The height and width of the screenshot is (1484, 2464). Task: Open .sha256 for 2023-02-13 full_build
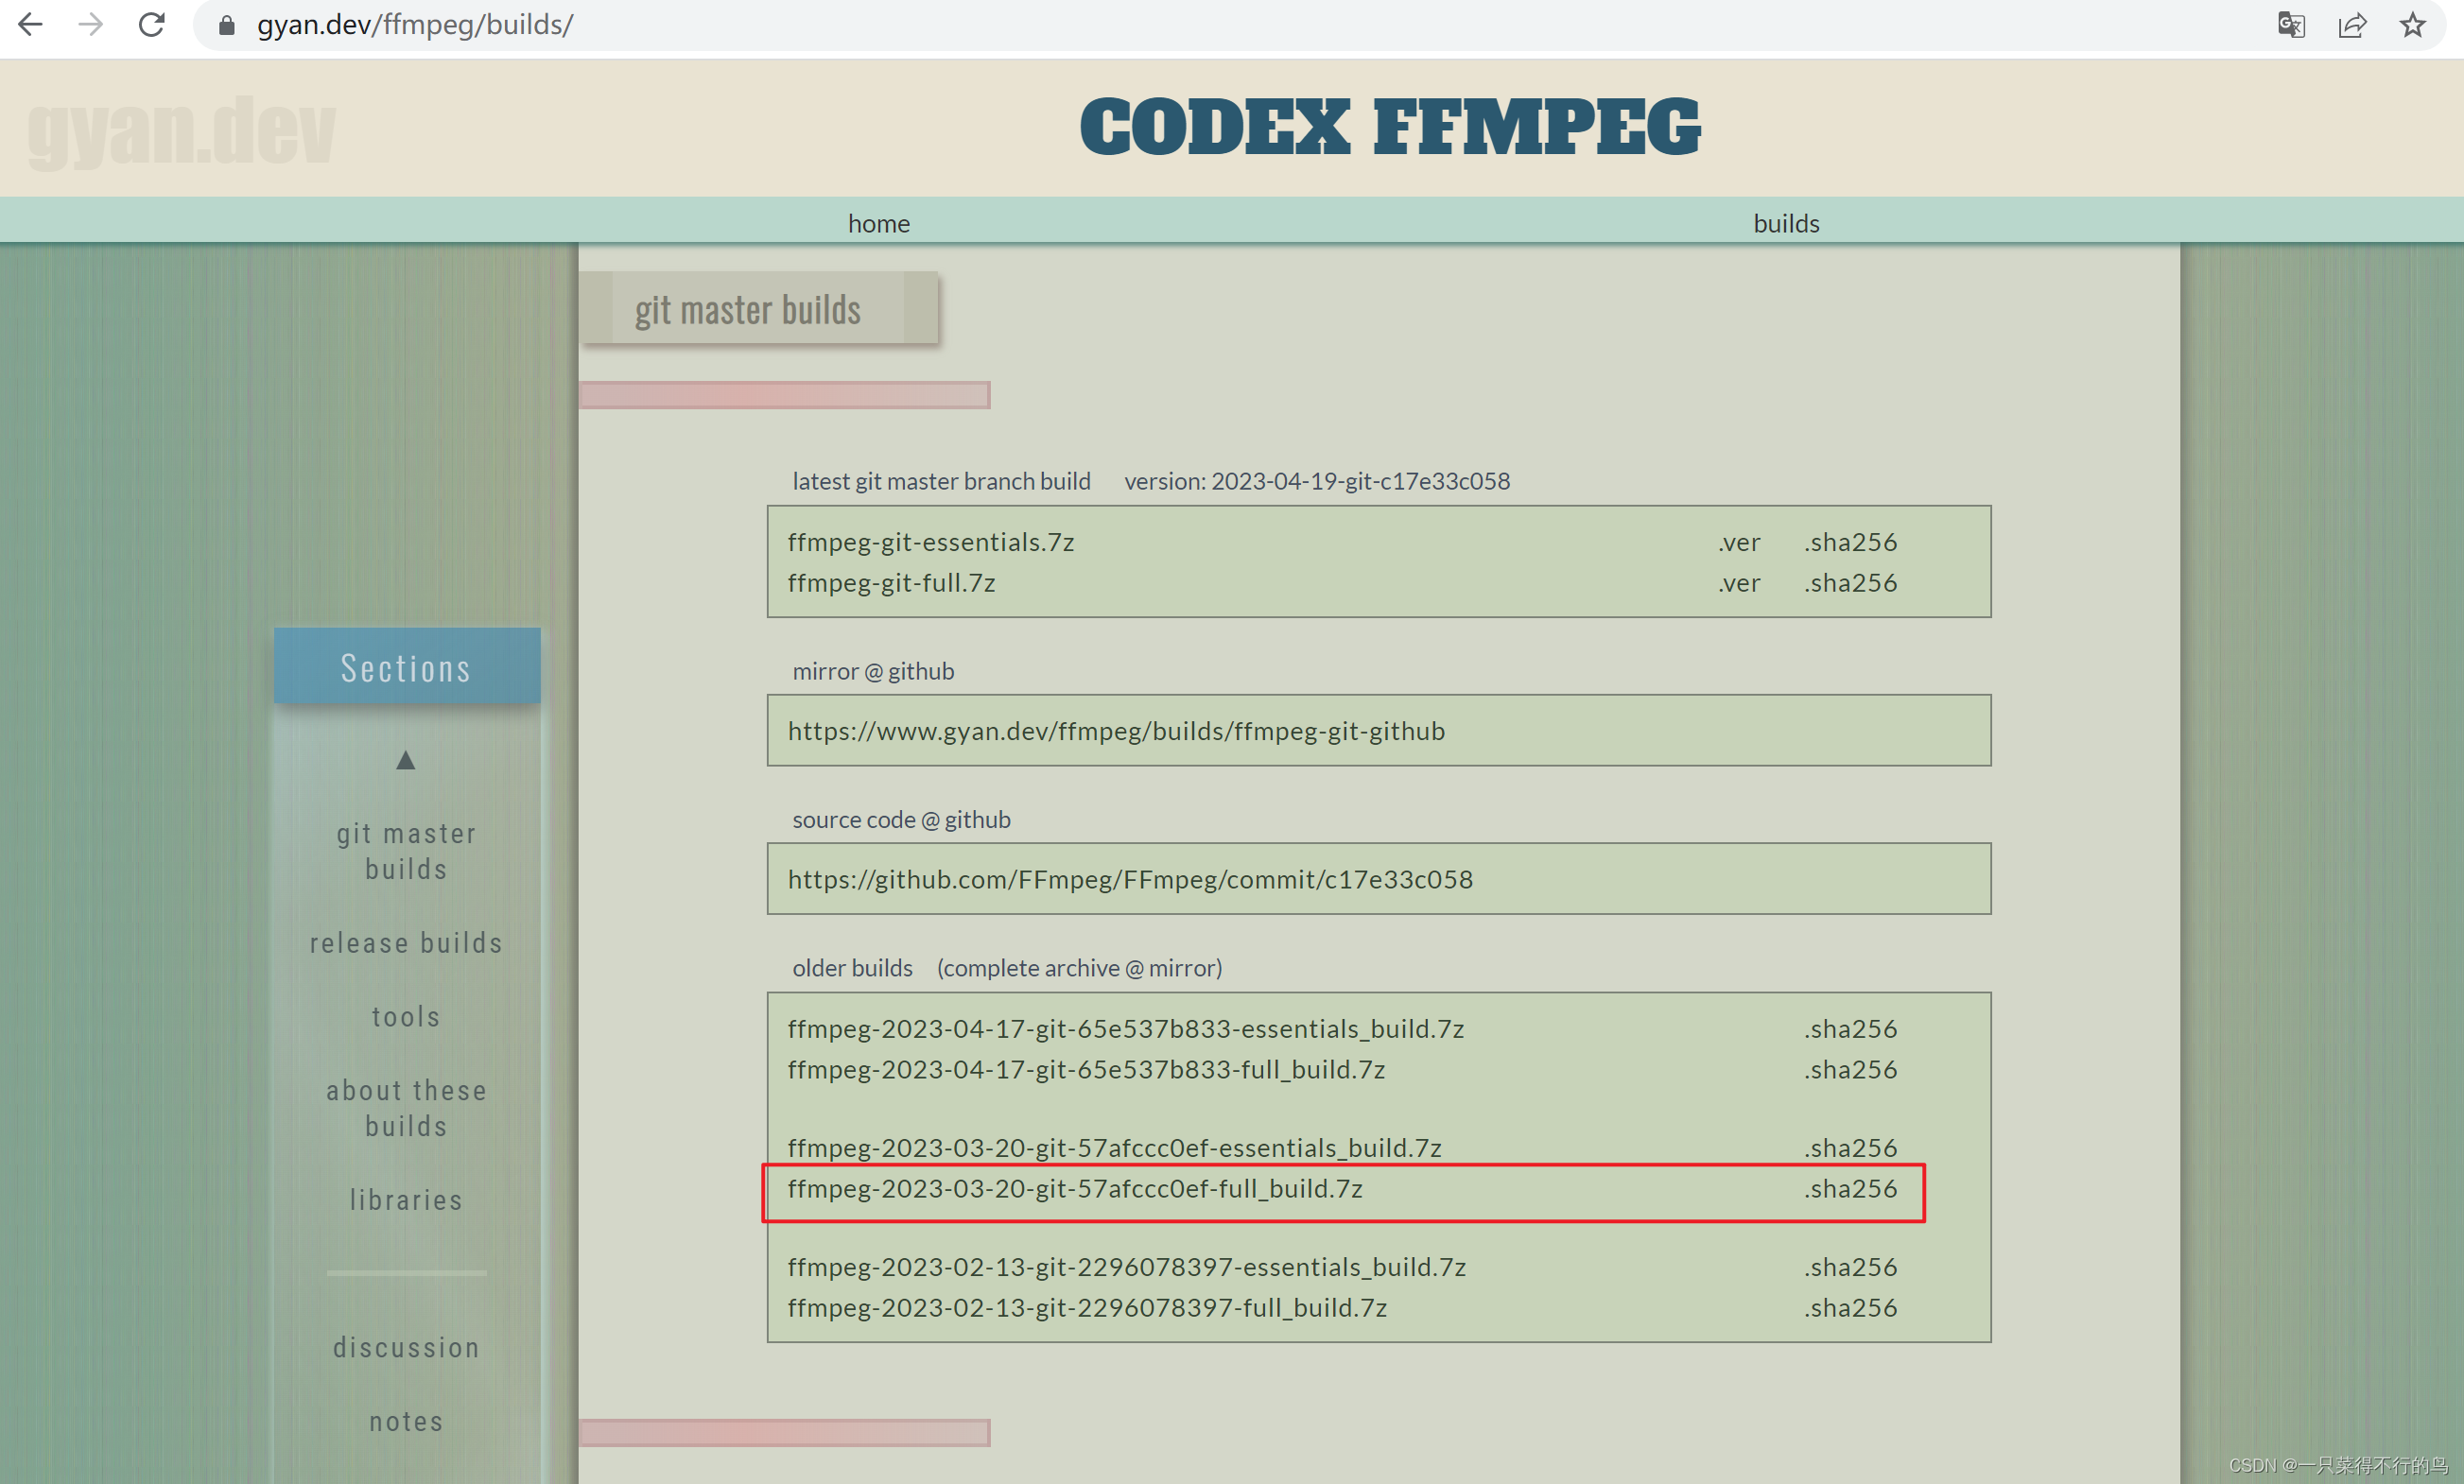click(1850, 1308)
